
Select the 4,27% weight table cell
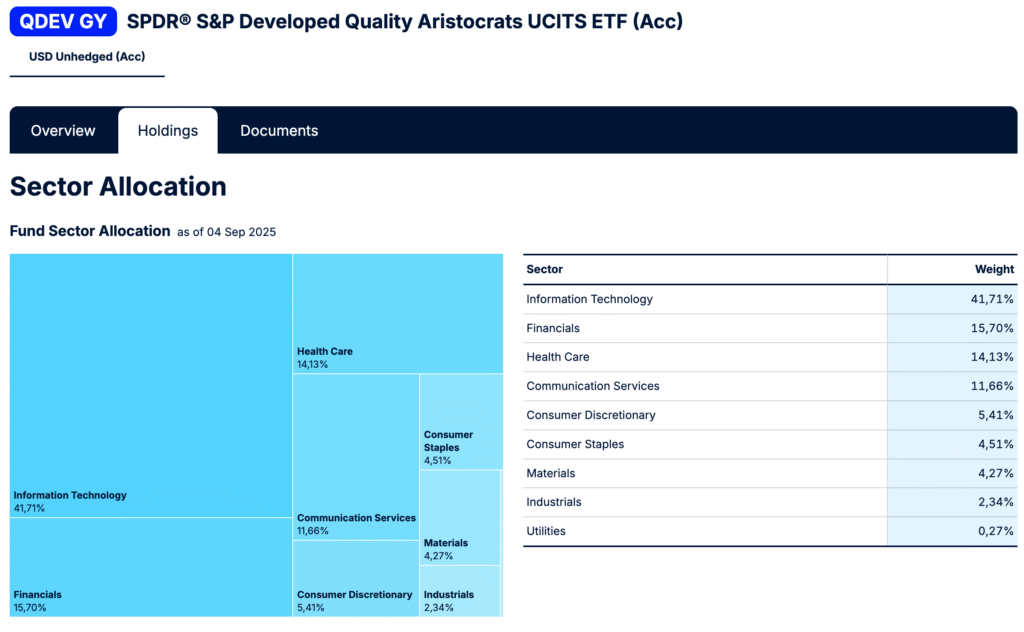click(x=952, y=473)
